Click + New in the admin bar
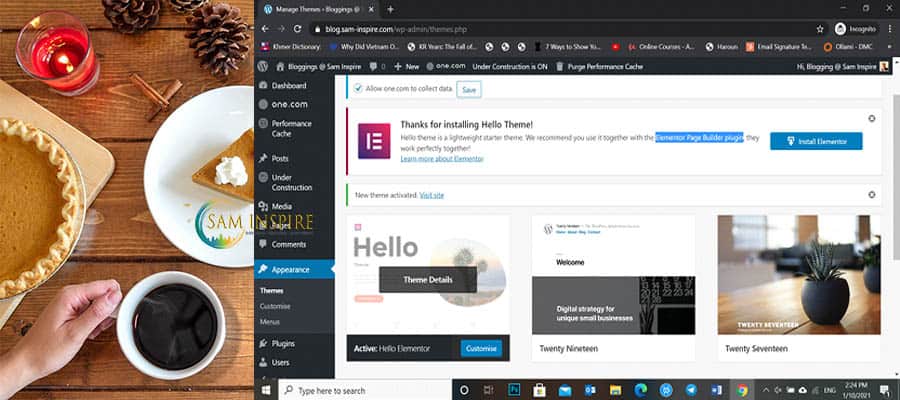 [407, 67]
